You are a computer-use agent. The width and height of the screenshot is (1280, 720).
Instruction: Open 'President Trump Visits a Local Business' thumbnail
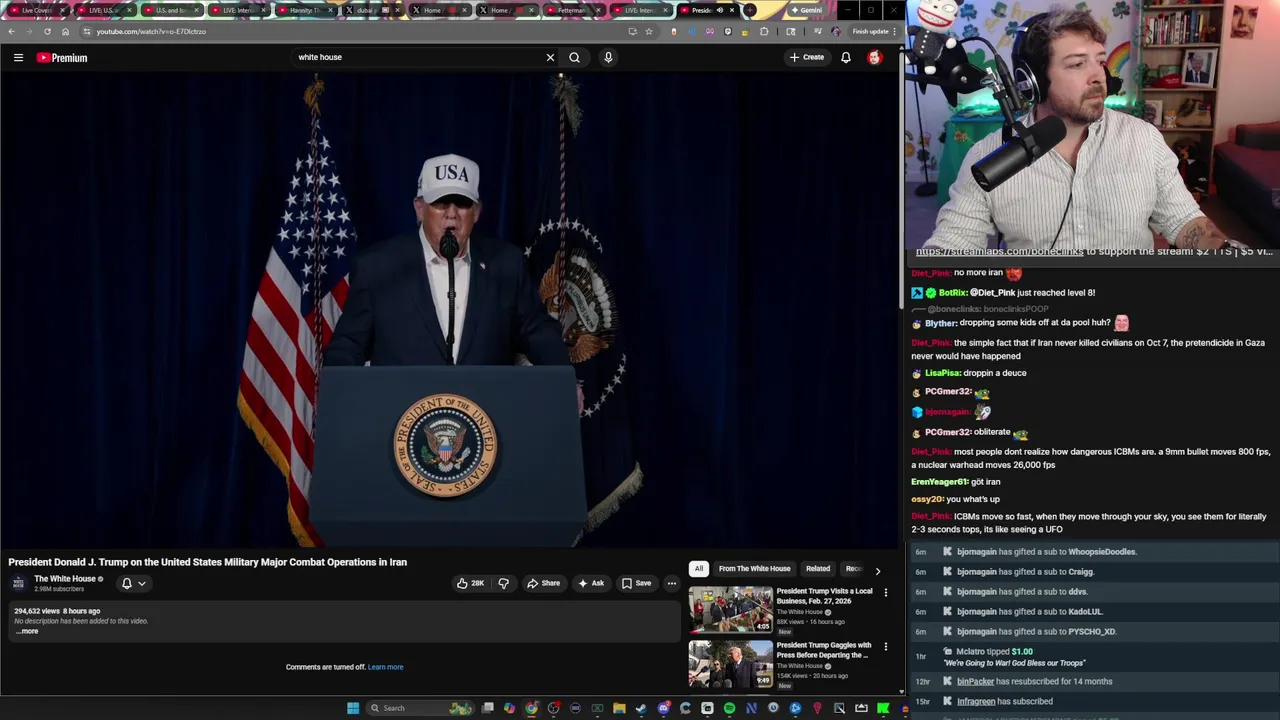730,609
